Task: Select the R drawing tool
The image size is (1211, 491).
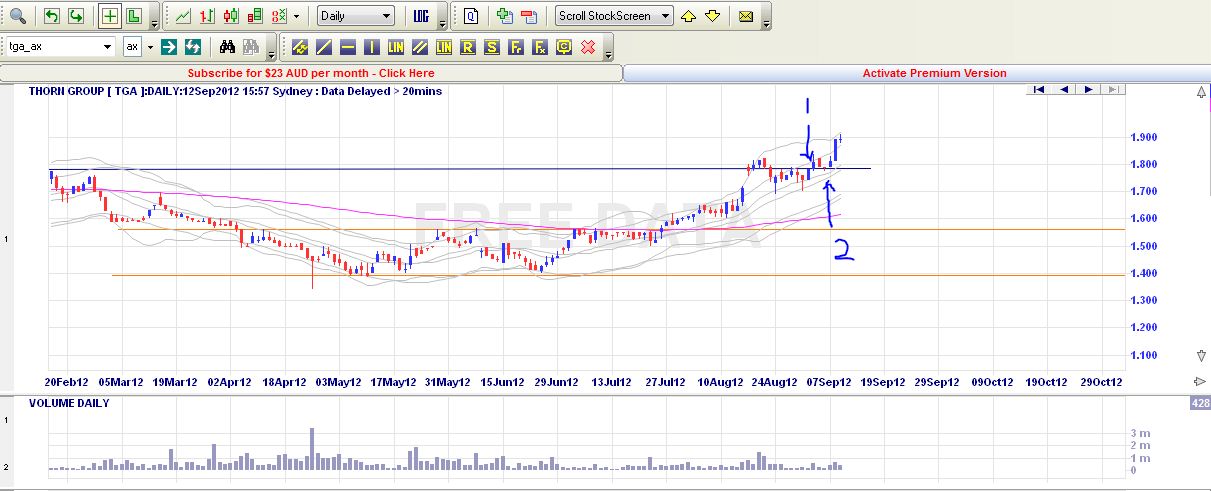Action: (x=468, y=46)
